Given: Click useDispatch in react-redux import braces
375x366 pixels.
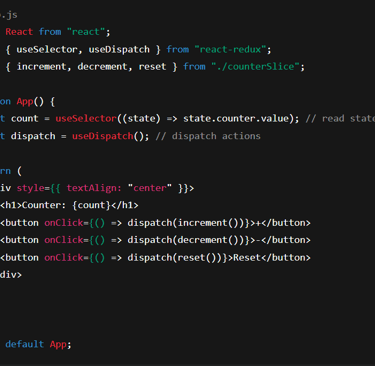Looking at the screenshot, I should click(x=119, y=49).
